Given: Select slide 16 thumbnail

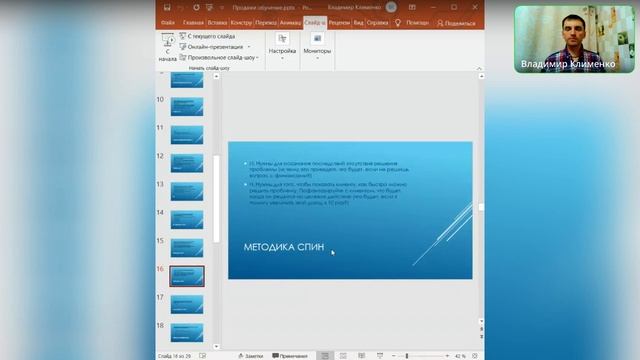Looking at the screenshot, I should [187, 276].
